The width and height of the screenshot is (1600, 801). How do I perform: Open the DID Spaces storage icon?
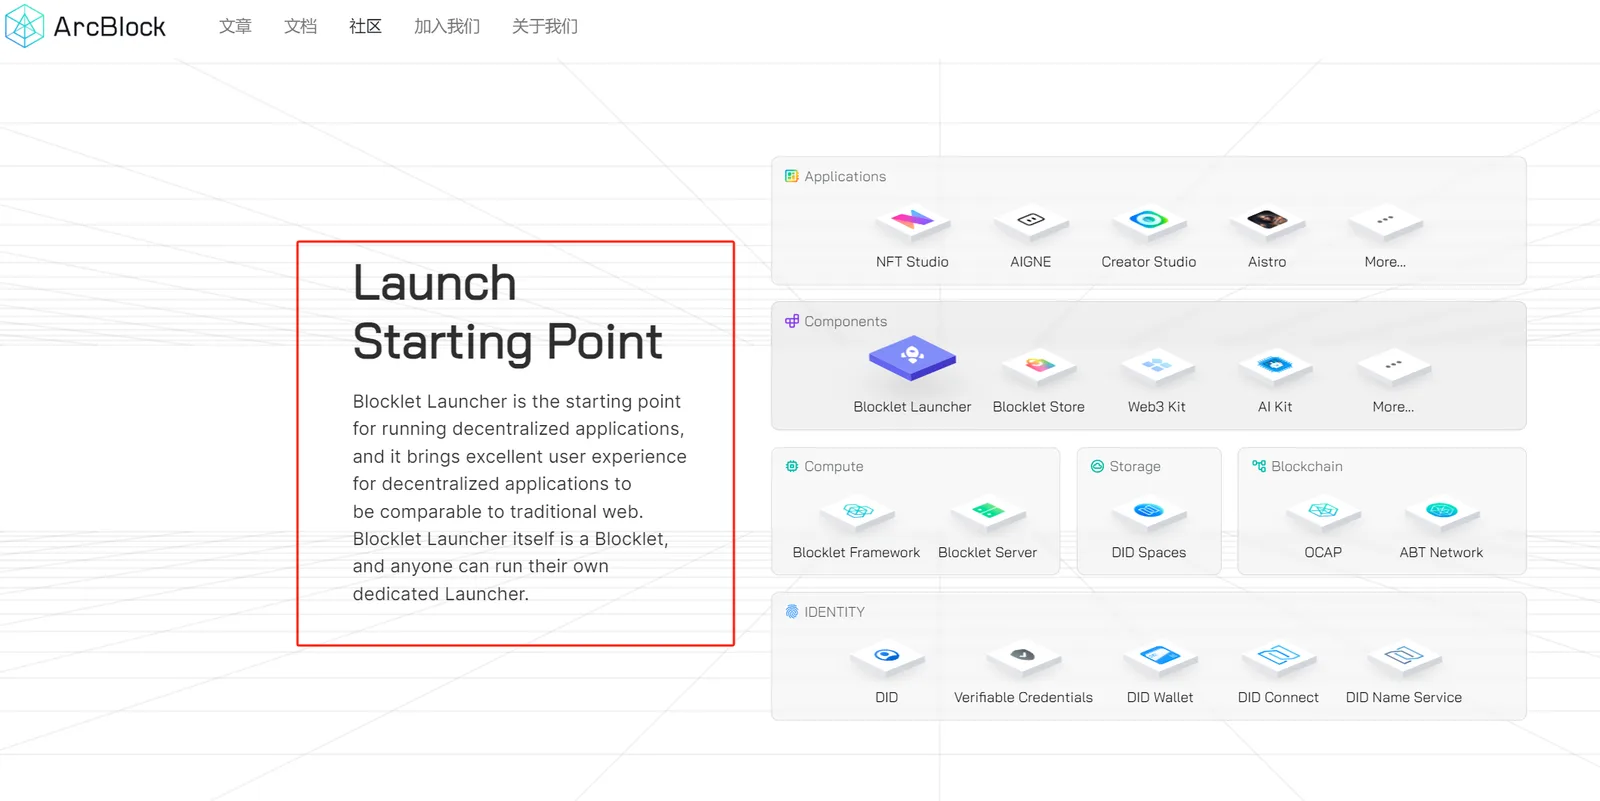pyautogui.click(x=1149, y=512)
